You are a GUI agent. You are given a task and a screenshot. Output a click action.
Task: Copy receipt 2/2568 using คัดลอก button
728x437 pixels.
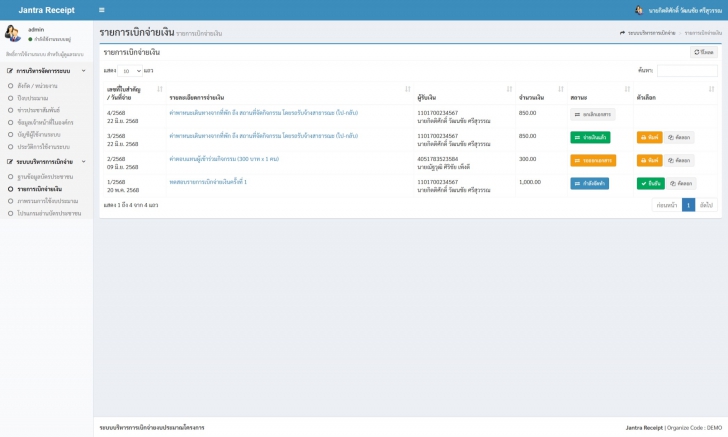[x=679, y=161]
